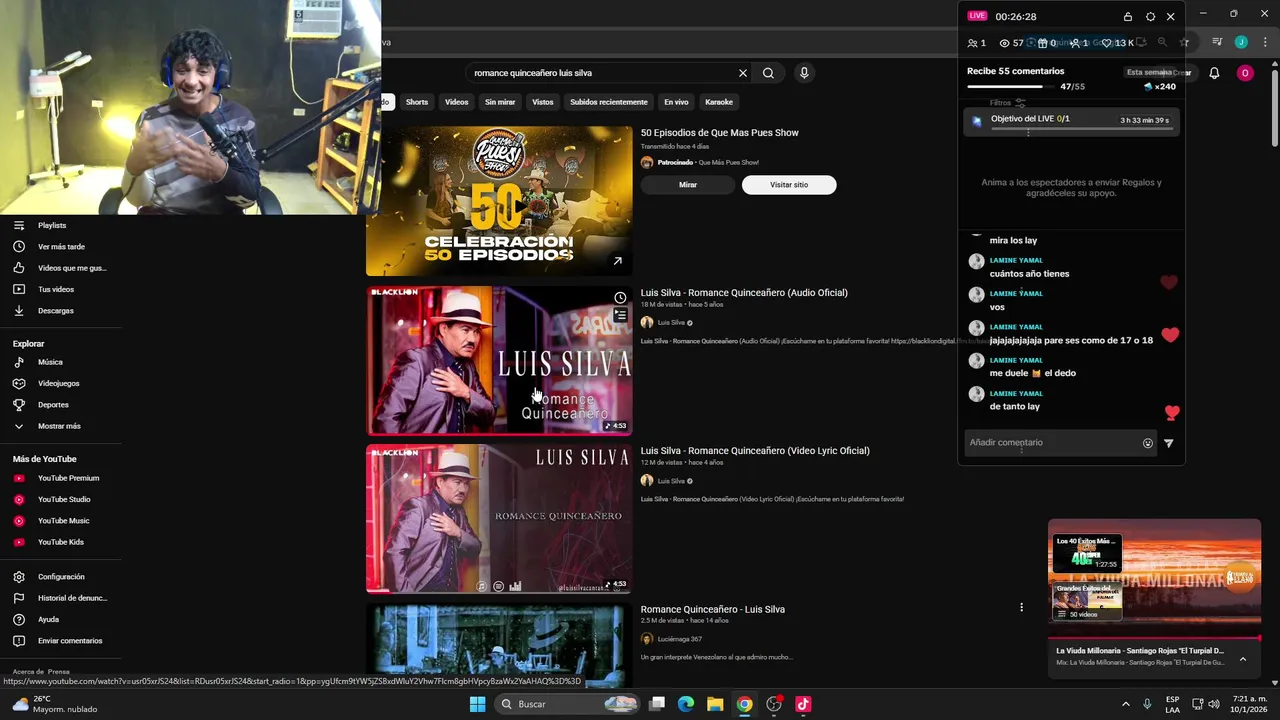Open YouTube Studio link
This screenshot has height=720, width=1280.
click(64, 500)
